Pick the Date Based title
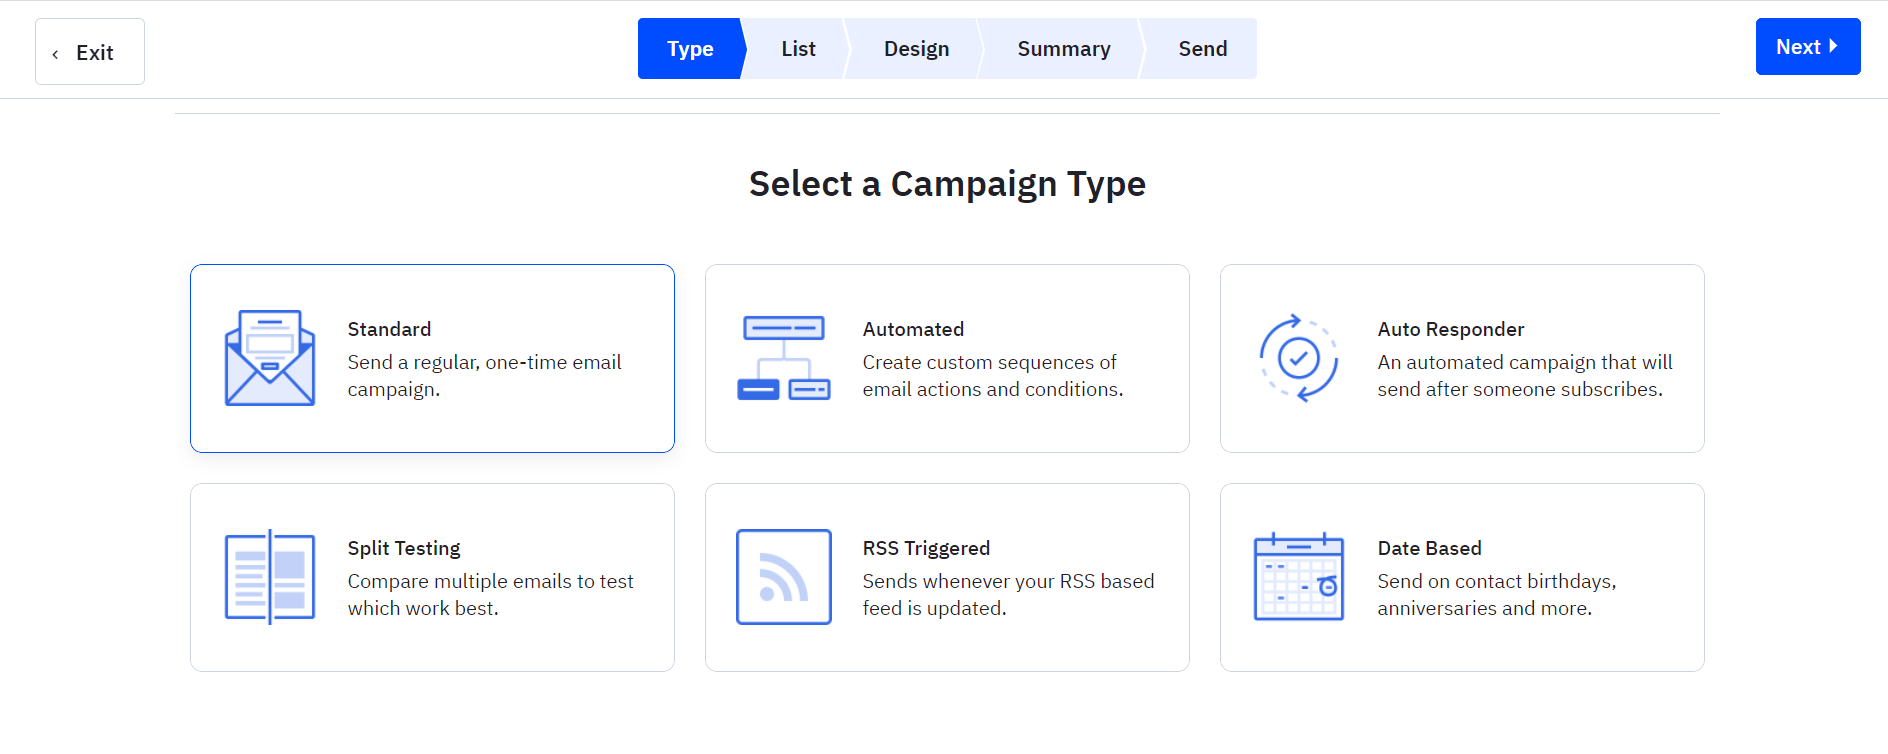This screenshot has width=1888, height=754. (1429, 548)
